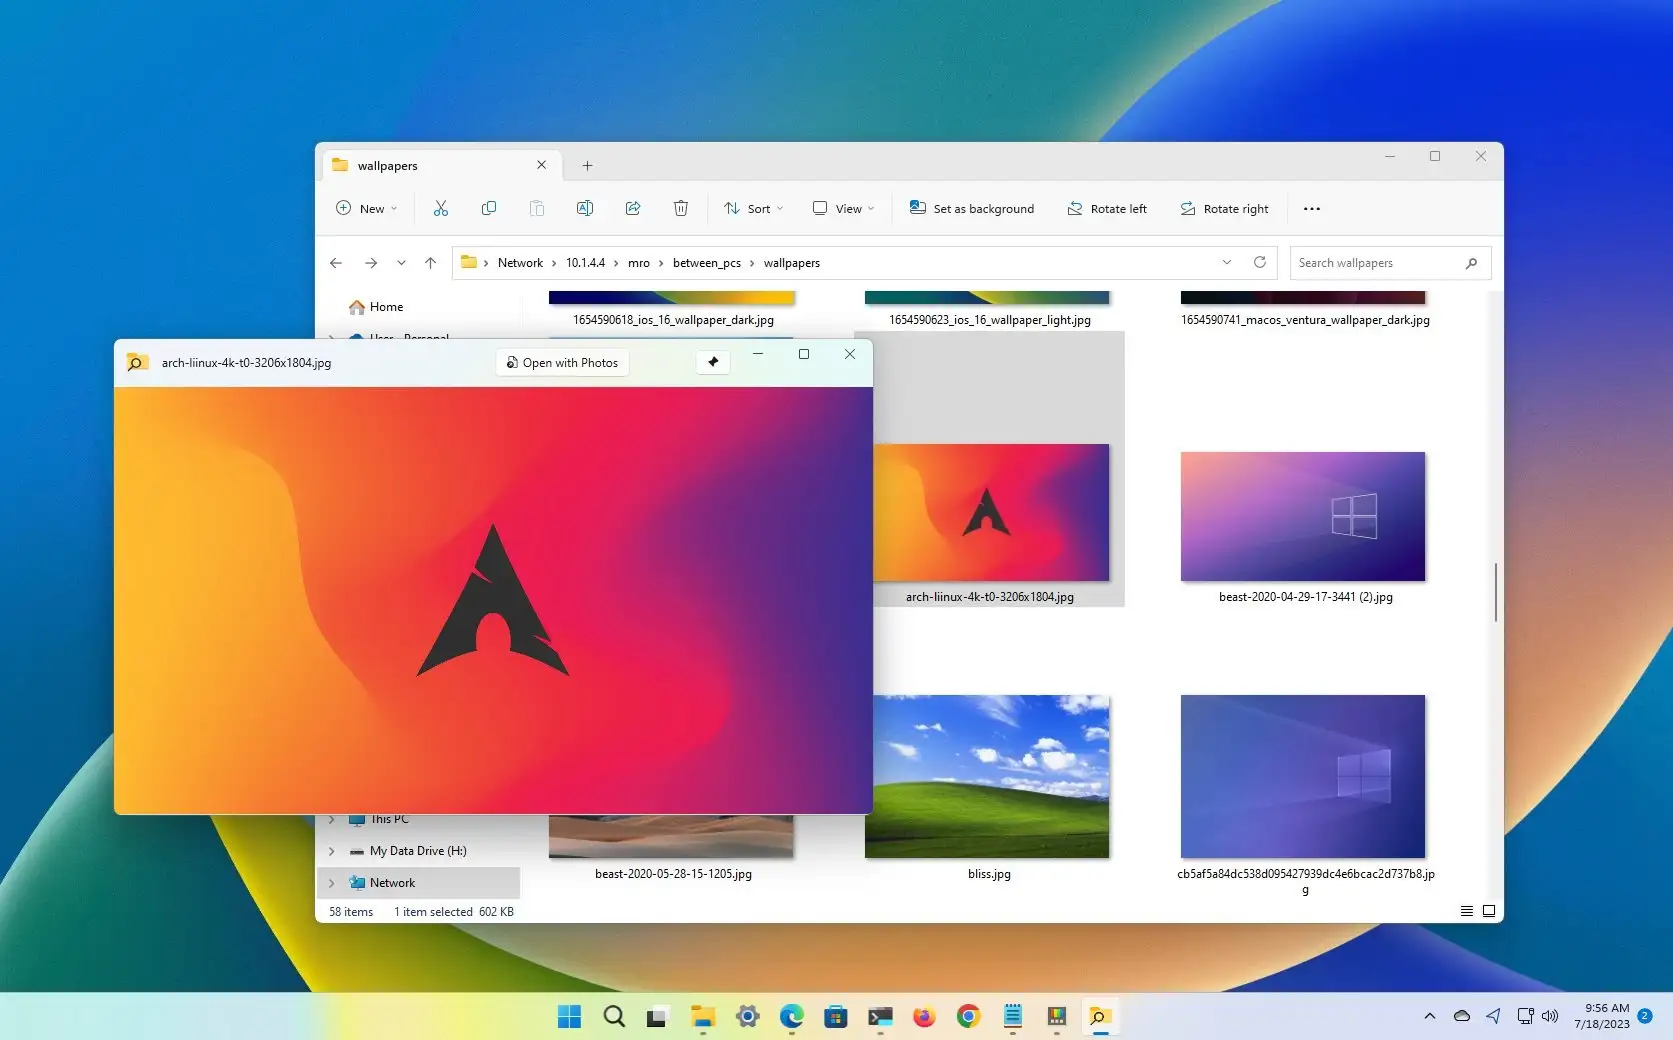Go up one folder level
Screen dimensions: 1673x1040
tap(431, 262)
